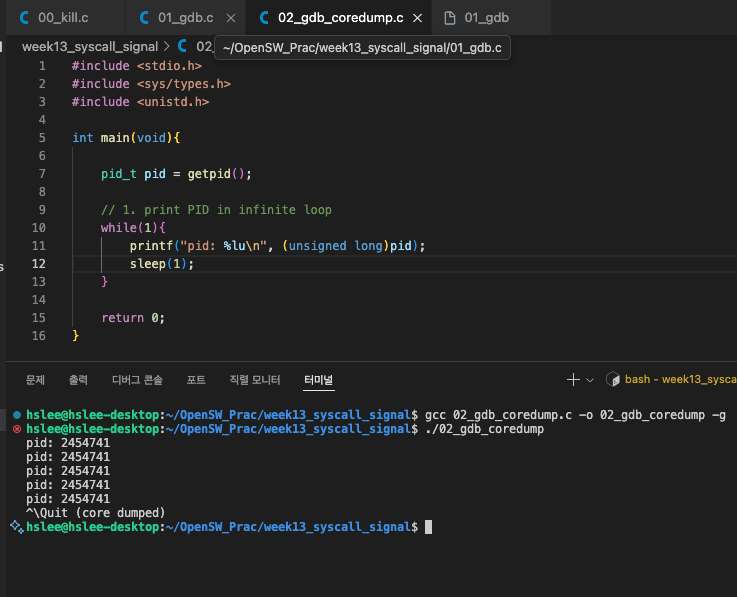Create a new terminal with plus icon

point(573,380)
